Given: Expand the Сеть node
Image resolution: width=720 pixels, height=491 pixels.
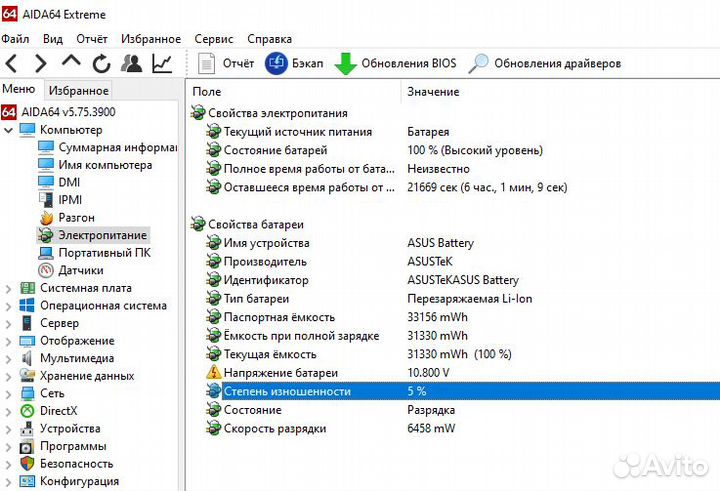Looking at the screenshot, I should (x=8, y=394).
